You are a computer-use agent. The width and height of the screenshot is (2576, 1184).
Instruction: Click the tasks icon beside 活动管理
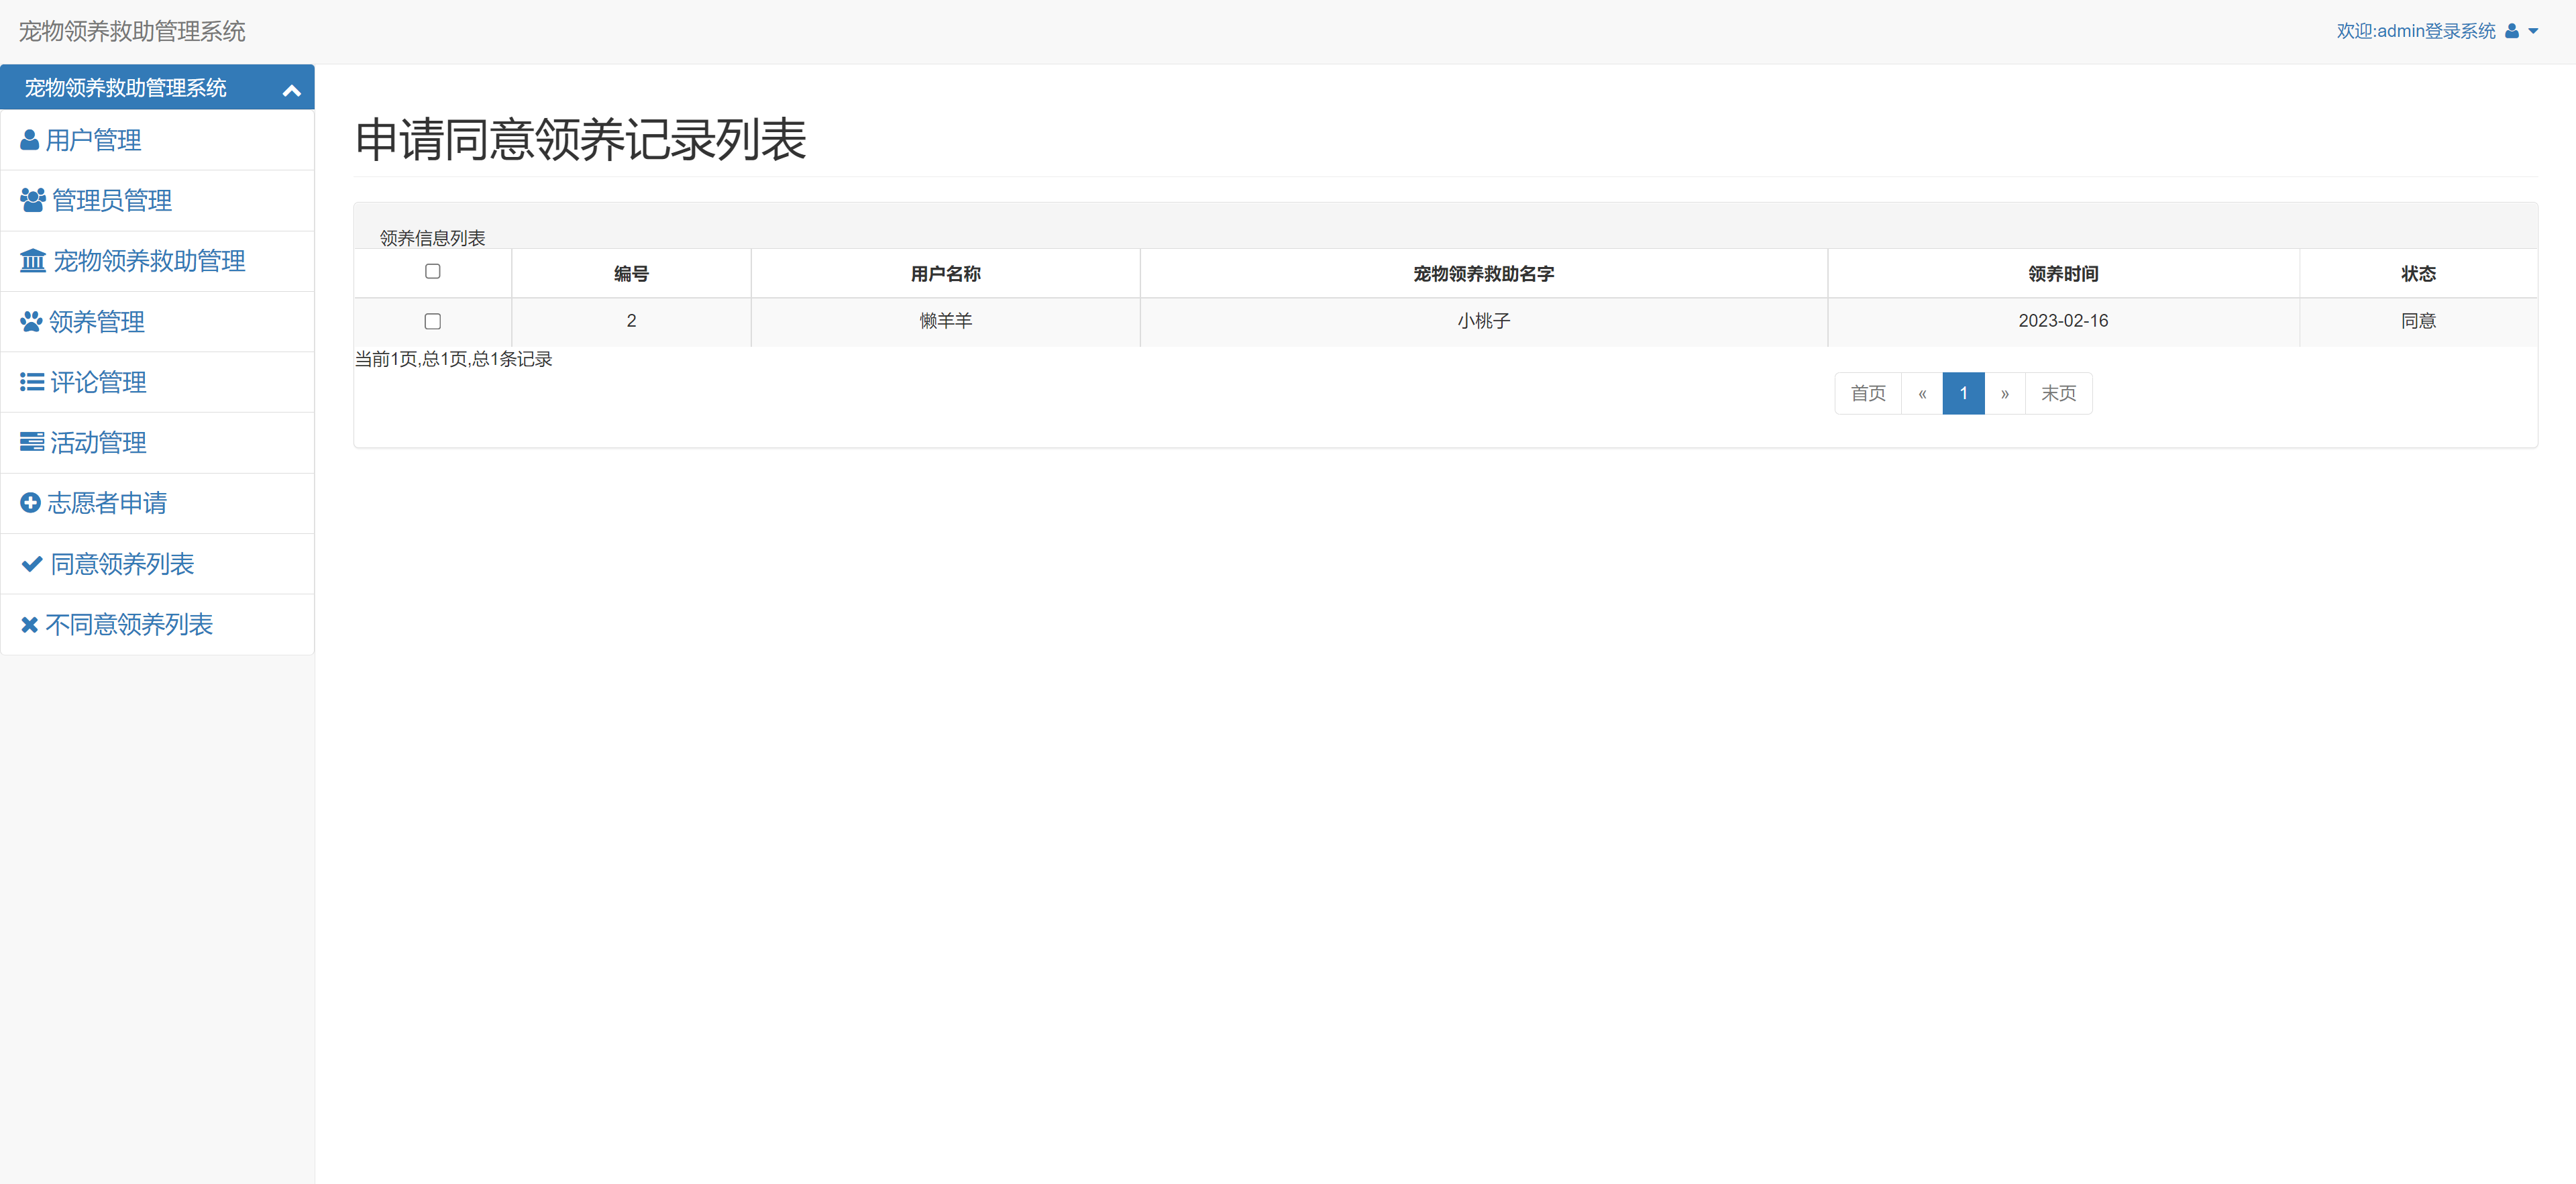coord(32,442)
